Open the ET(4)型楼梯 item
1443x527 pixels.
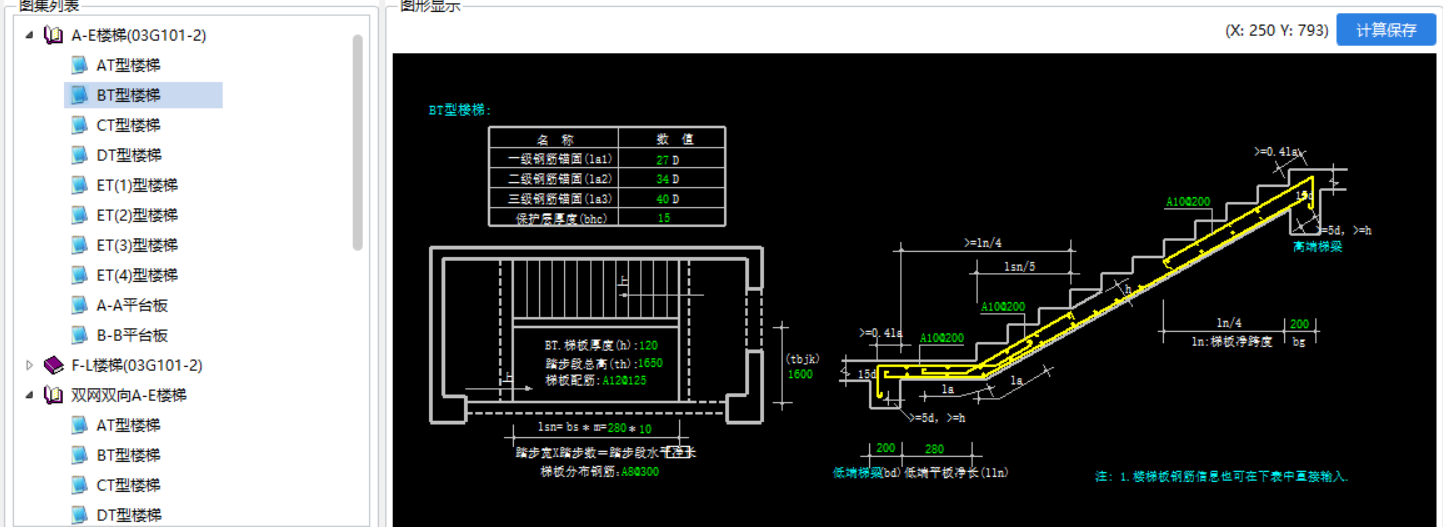point(137,275)
